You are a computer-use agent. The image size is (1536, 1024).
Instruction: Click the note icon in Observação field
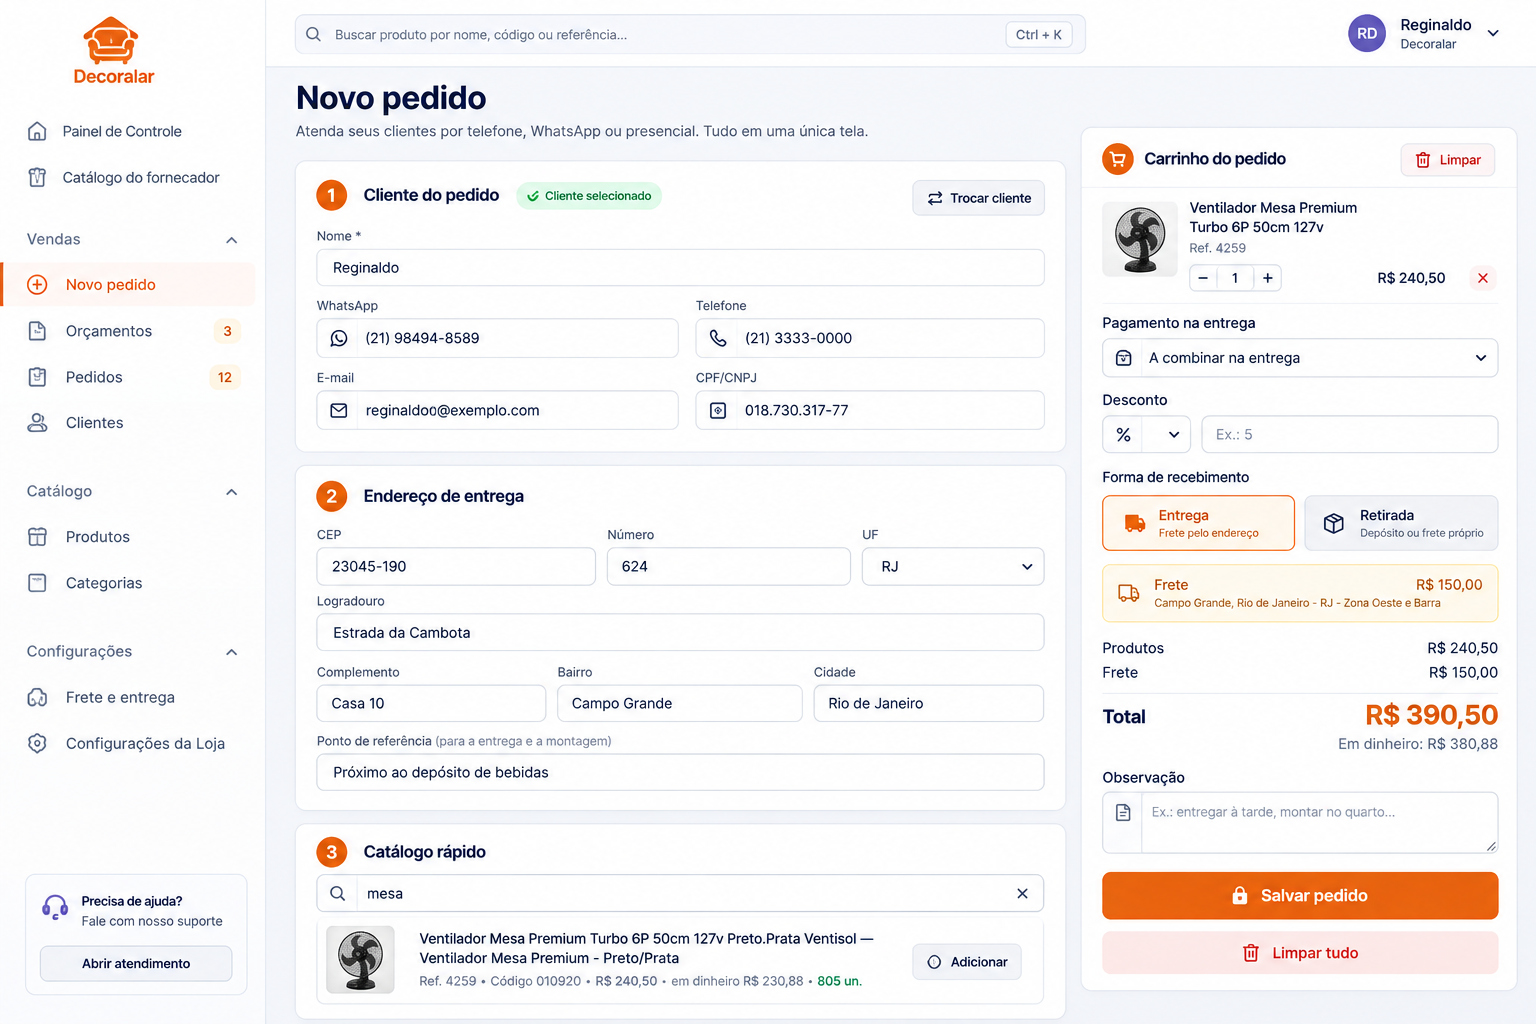[x=1123, y=812]
